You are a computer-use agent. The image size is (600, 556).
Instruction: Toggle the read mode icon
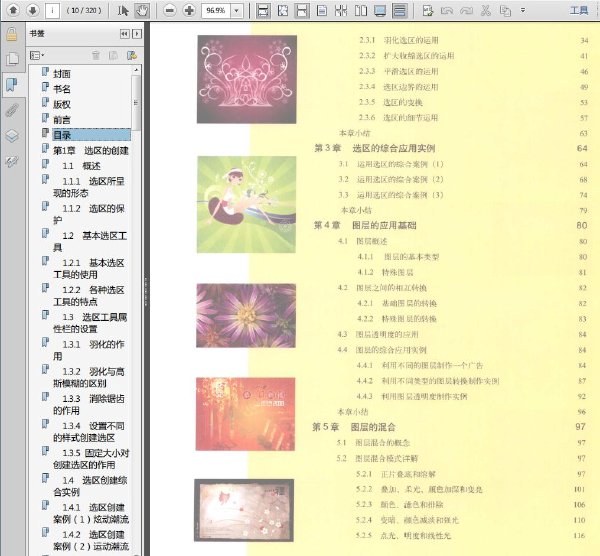tap(399, 10)
